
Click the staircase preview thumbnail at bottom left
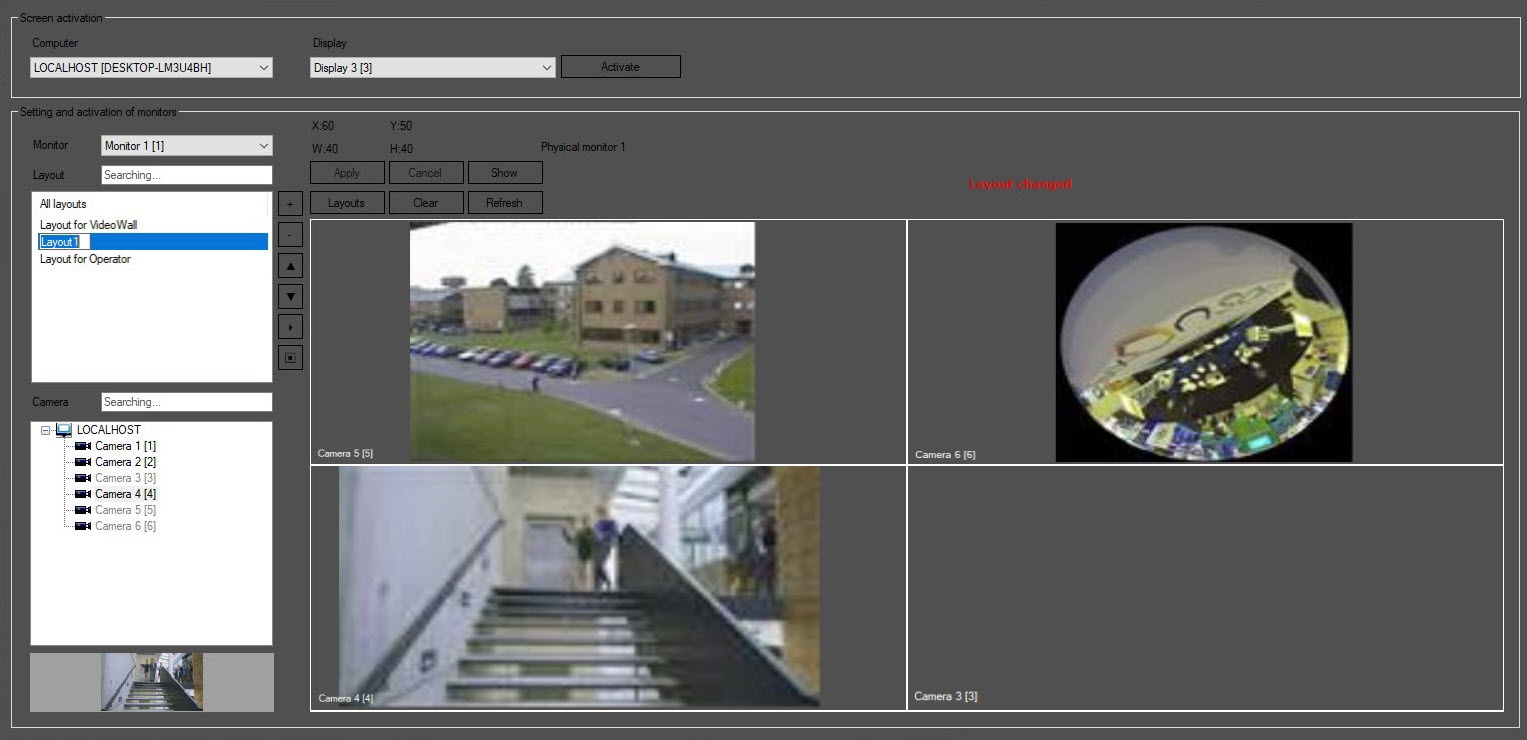pyautogui.click(x=152, y=682)
